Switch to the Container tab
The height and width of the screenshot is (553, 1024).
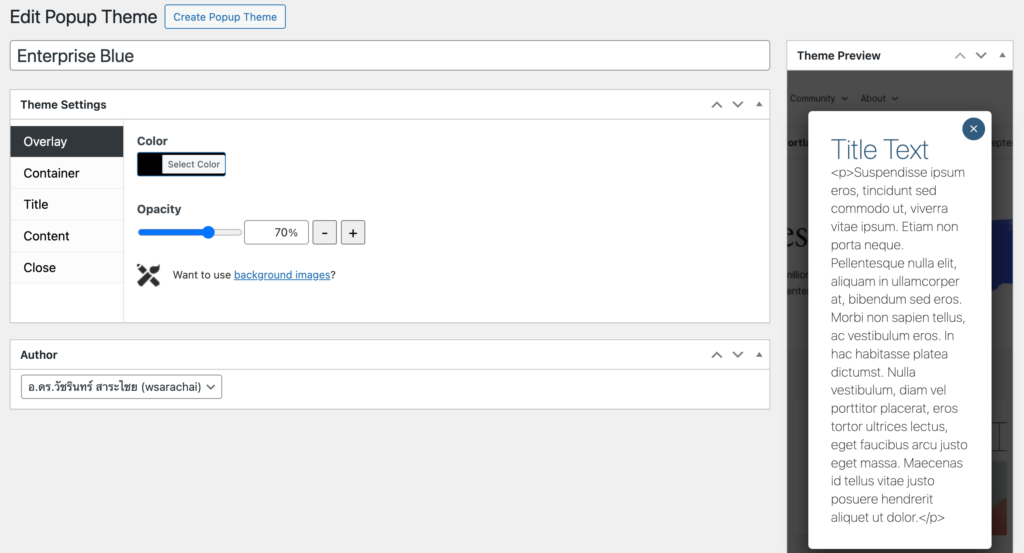click(52, 173)
